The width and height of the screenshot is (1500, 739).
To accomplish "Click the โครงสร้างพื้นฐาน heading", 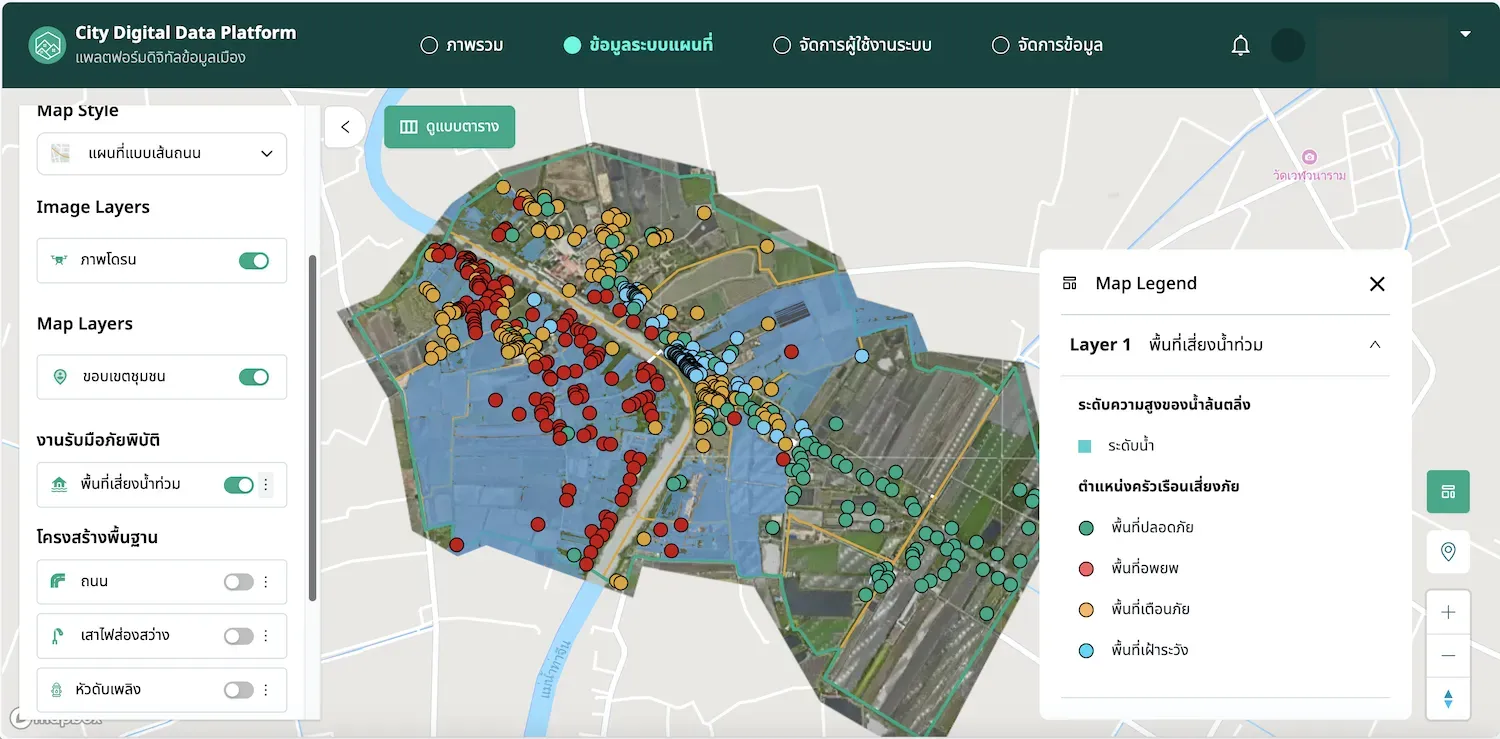I will pos(97,537).
